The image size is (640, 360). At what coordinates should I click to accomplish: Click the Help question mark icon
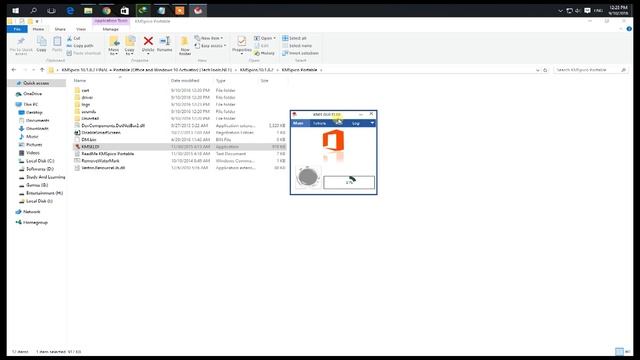click(x=629, y=29)
